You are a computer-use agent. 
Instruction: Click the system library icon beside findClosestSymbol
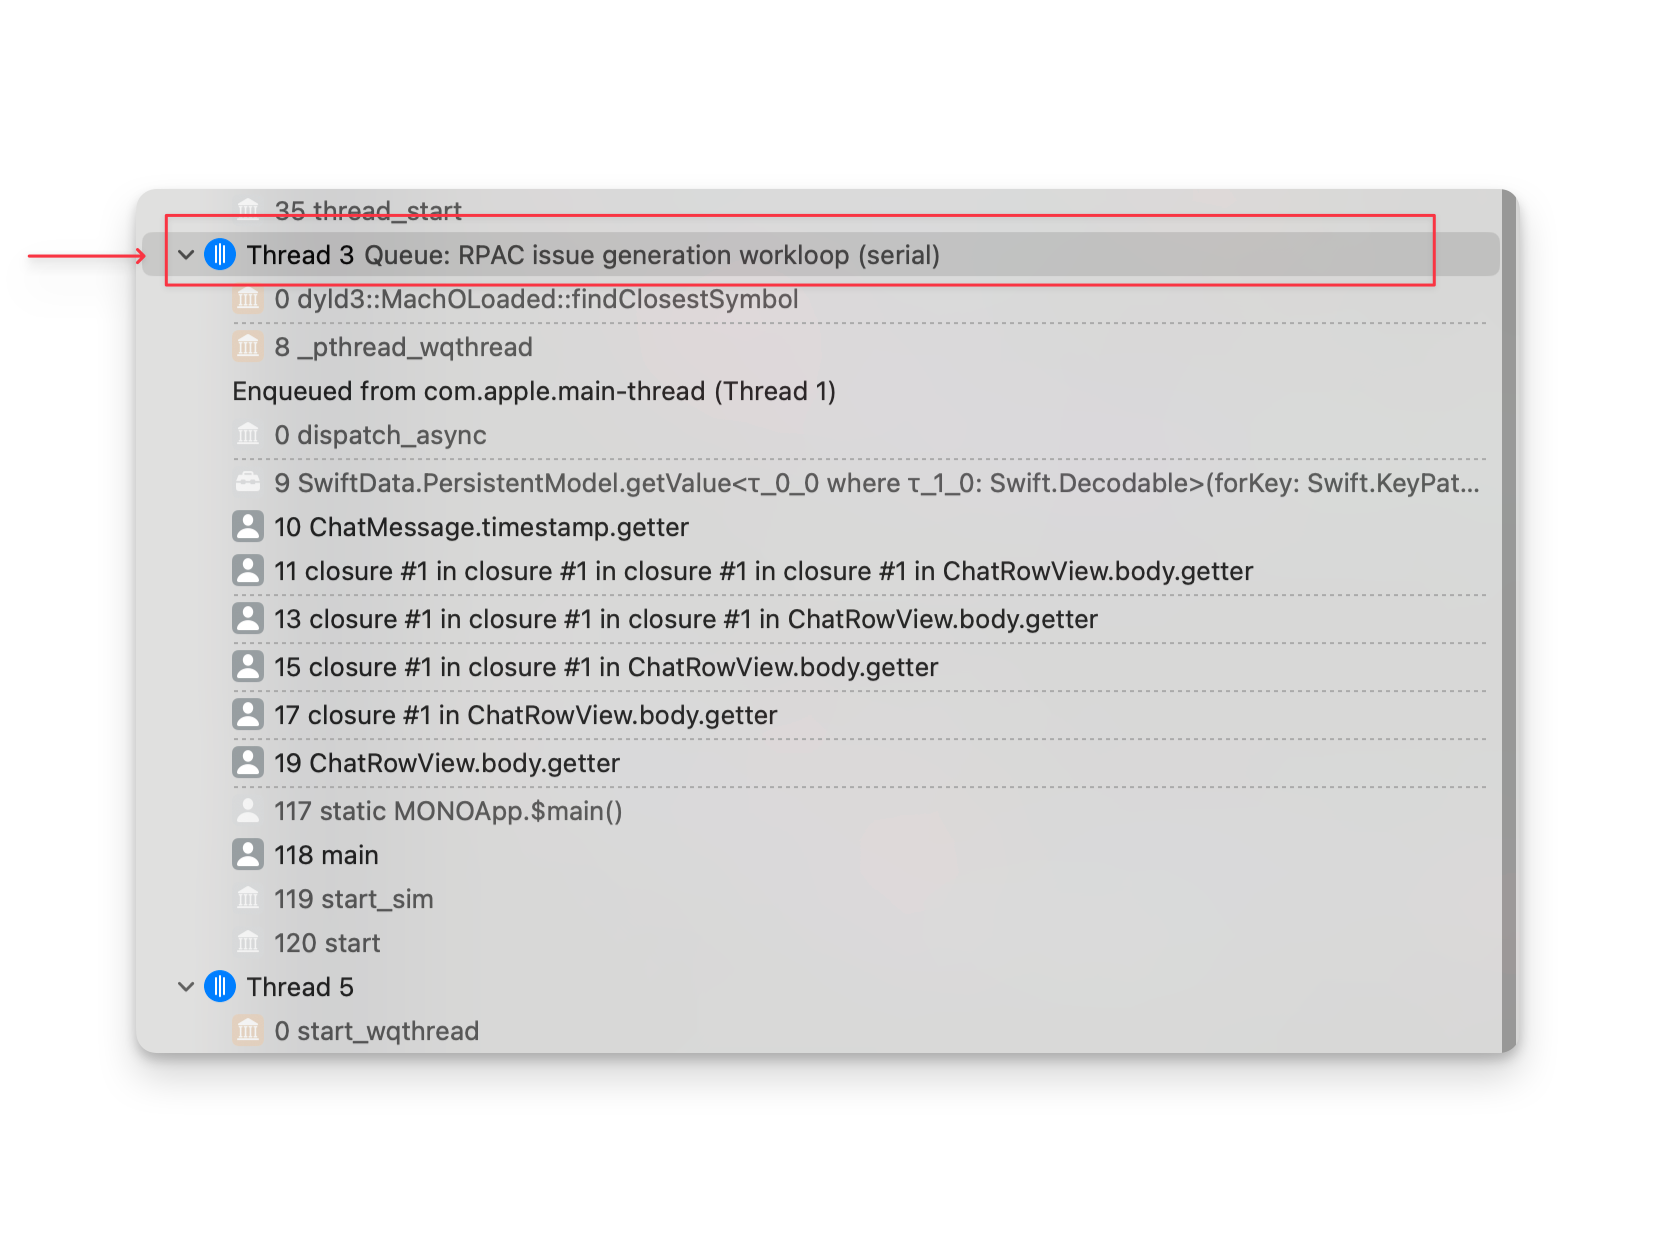(248, 299)
